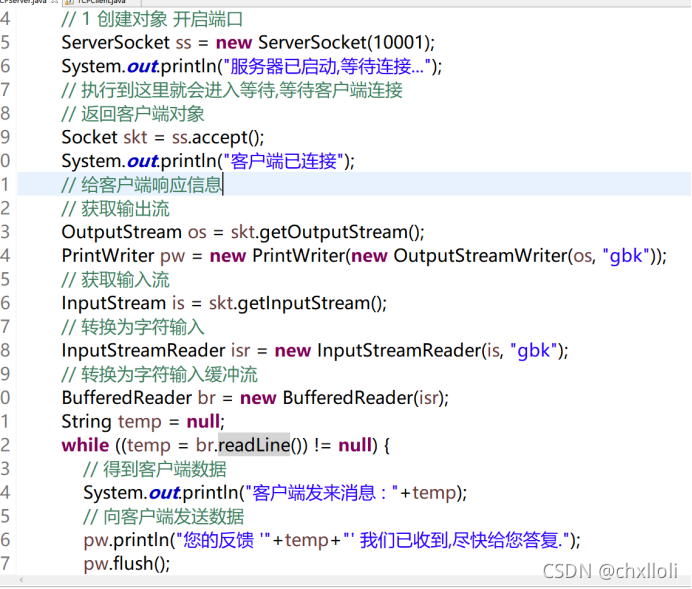This screenshot has width=692, height=589.
Task: Click the editor's horizontal scrollbar track
Action: point(353,581)
